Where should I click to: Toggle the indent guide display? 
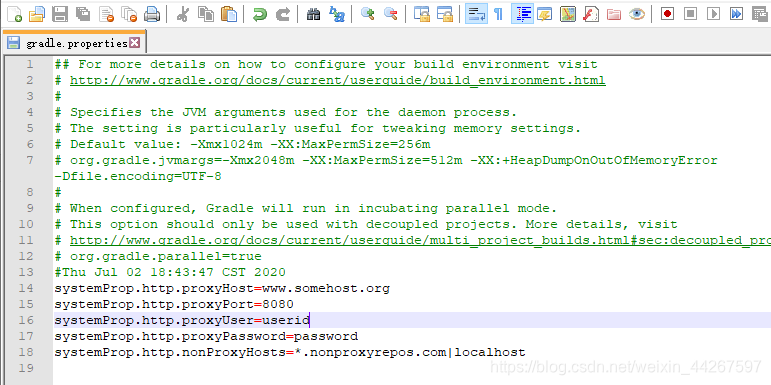coord(523,14)
